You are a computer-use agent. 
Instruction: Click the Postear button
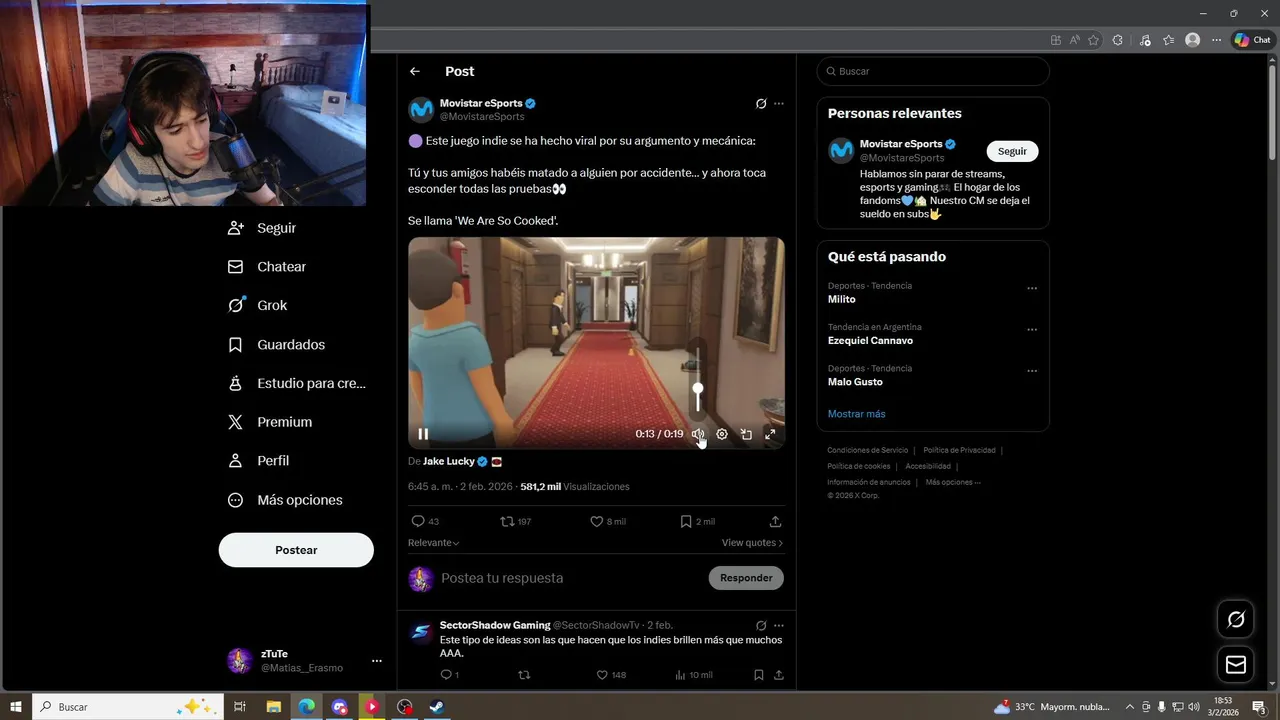click(296, 550)
